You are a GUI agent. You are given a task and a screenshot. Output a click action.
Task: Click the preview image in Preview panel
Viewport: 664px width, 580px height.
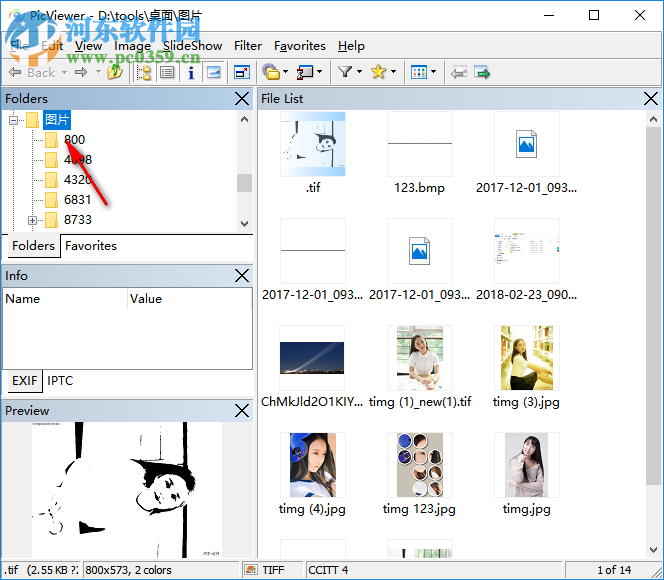pos(127,489)
